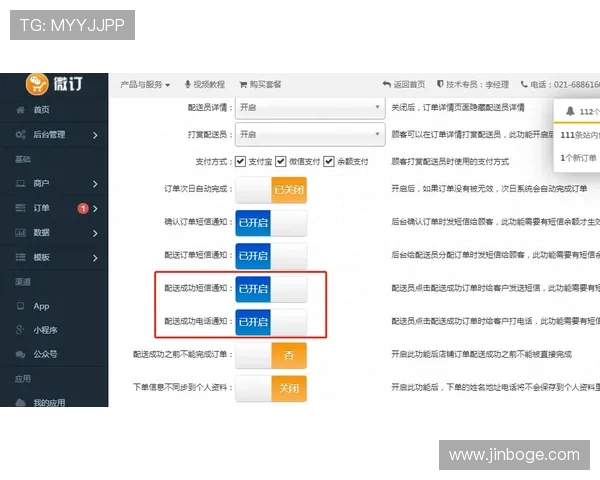Expand the 订单 chevron
The height and width of the screenshot is (480, 600).
[95, 209]
